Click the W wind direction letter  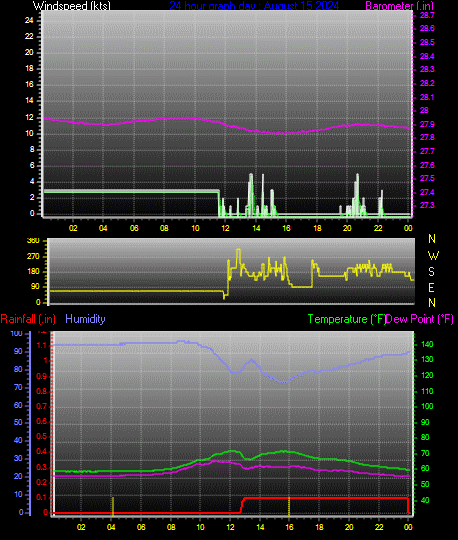pos(433,256)
